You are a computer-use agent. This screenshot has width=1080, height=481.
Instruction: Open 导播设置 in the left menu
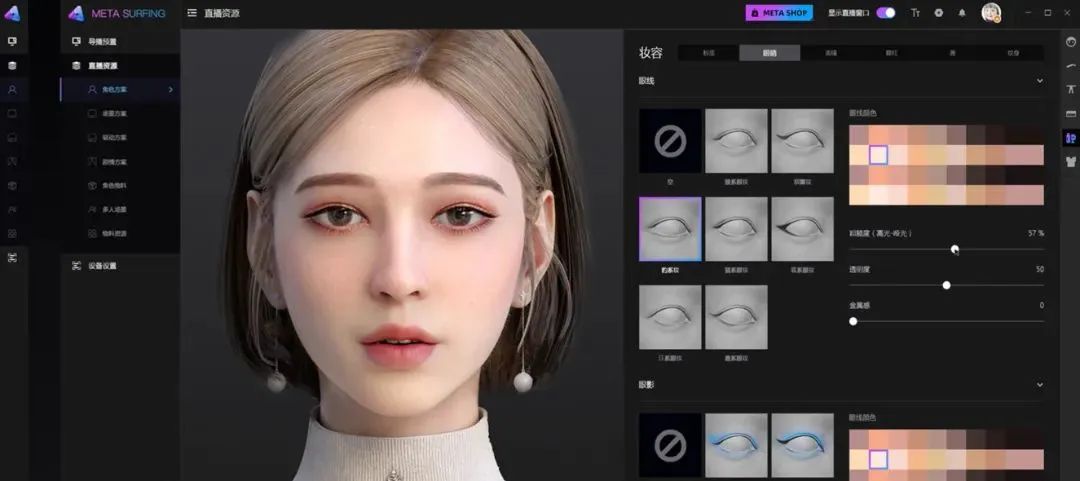click(x=102, y=42)
